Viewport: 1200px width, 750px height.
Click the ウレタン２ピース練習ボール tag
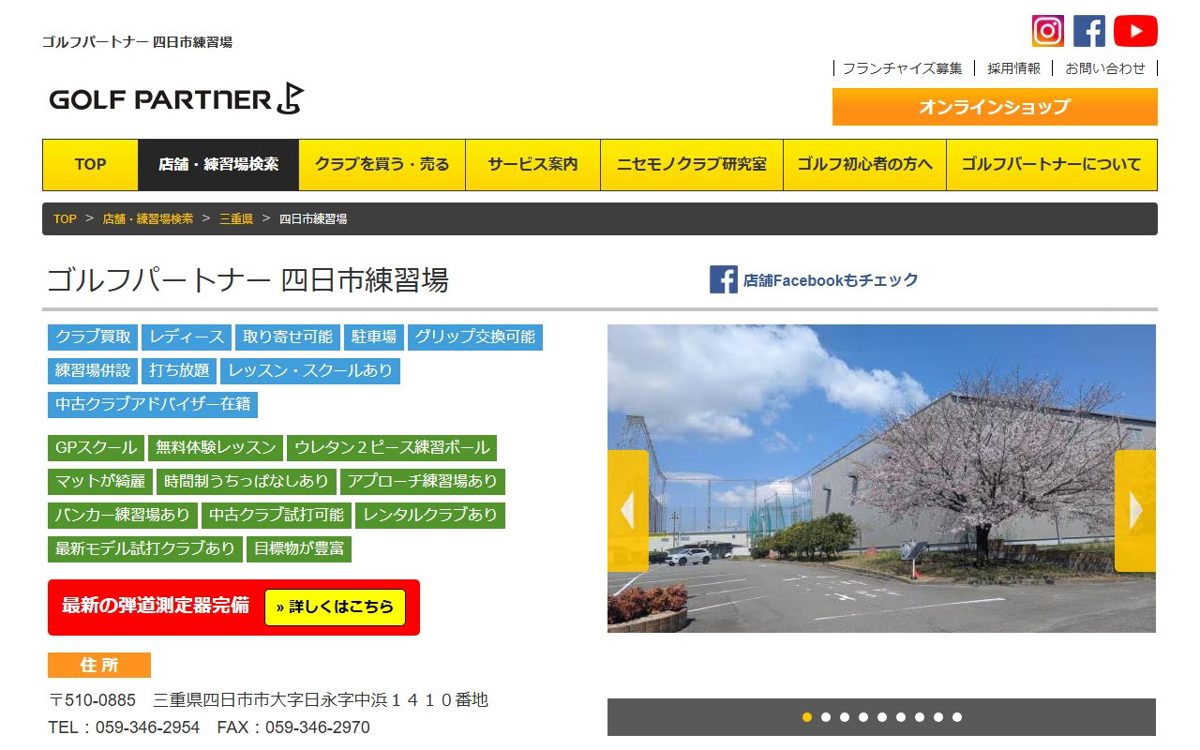(x=392, y=448)
